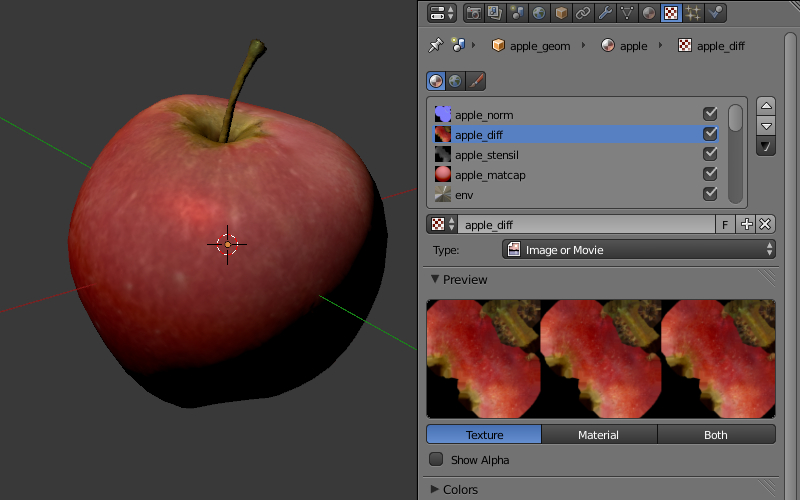Move texture slot down
Image resolution: width=800 pixels, height=500 pixels.
point(766,126)
